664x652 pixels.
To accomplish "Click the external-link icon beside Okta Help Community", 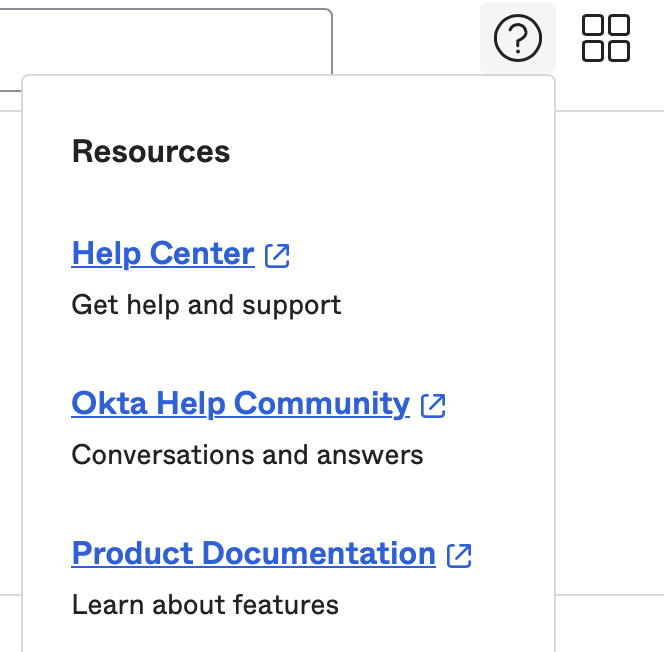I will point(433,406).
